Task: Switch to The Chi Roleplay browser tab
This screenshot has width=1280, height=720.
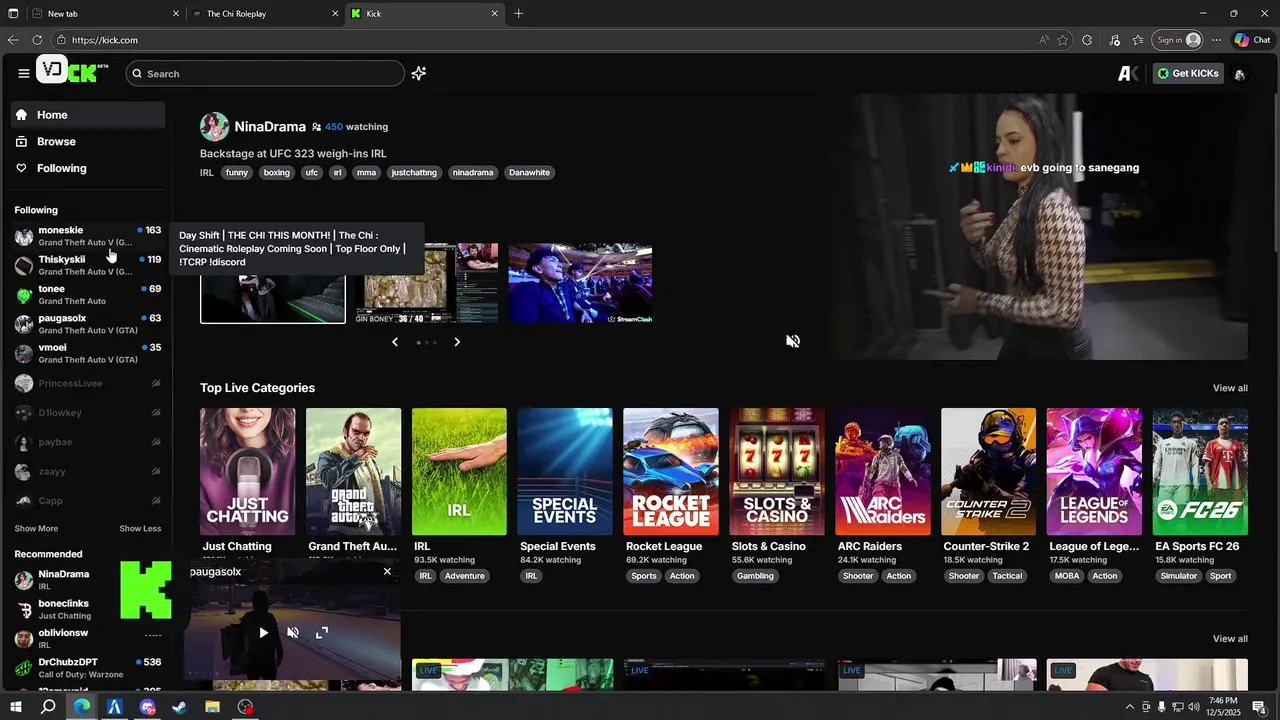Action: [x=265, y=14]
